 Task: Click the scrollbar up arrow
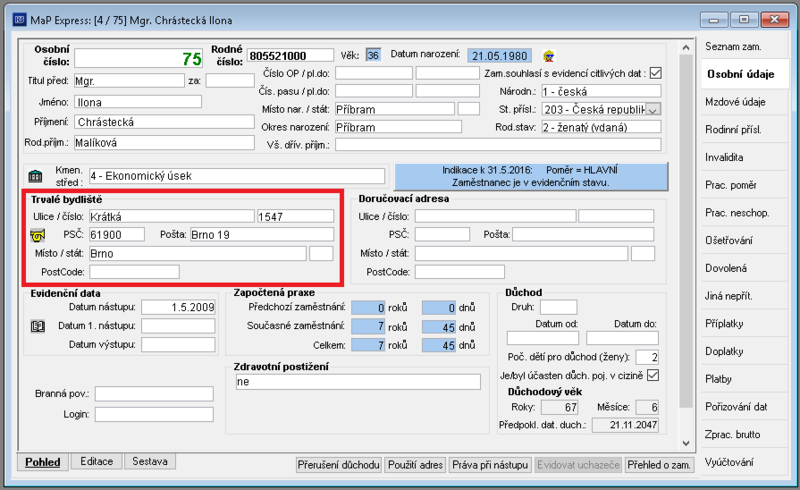click(x=686, y=47)
